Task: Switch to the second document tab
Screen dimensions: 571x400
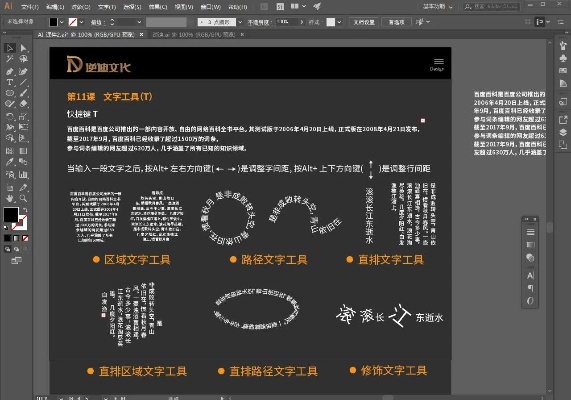Action: coord(193,35)
